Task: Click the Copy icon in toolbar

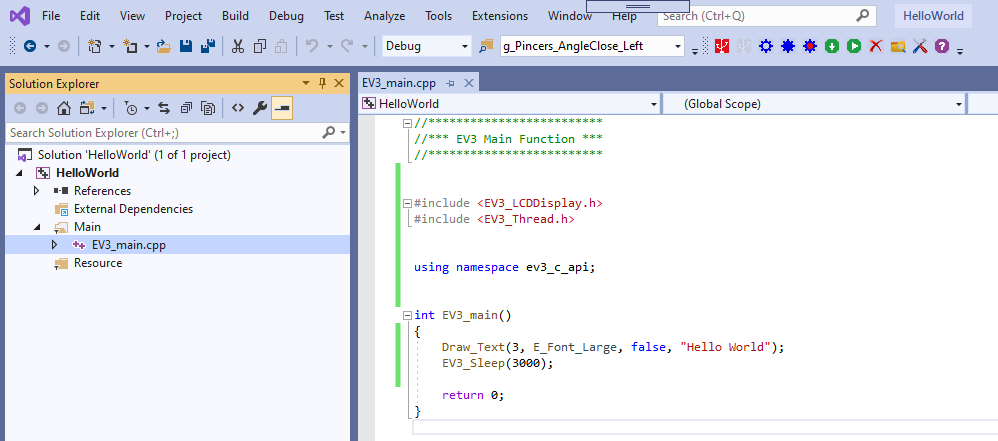Action: [260, 46]
